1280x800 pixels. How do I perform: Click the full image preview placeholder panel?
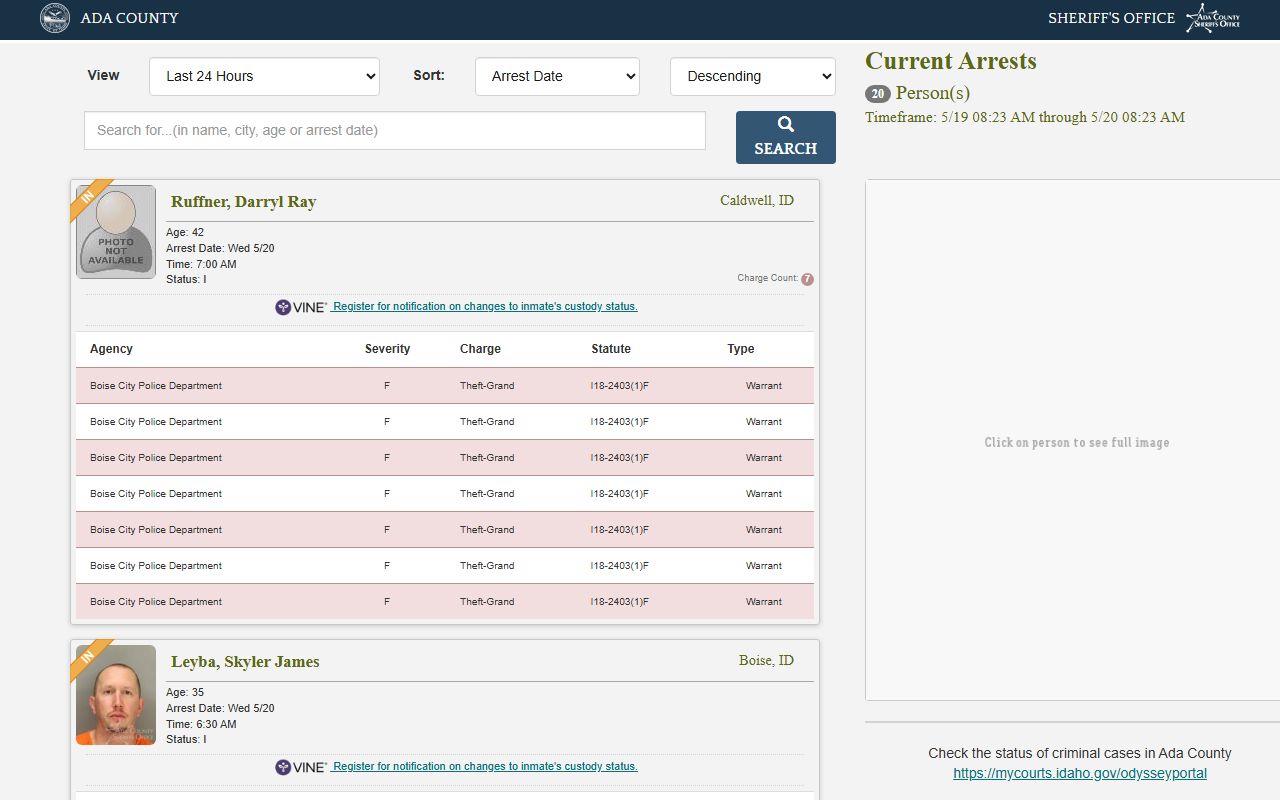point(1072,440)
